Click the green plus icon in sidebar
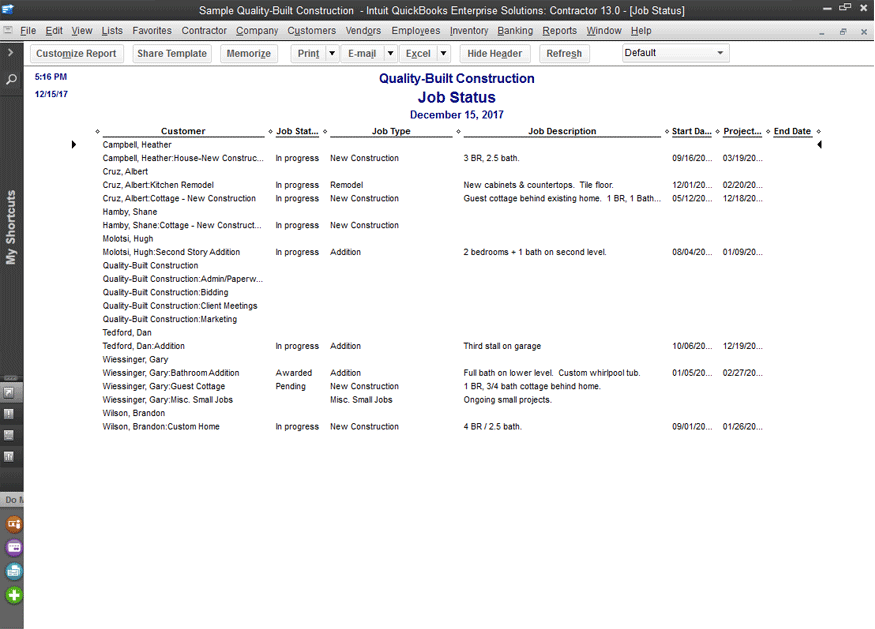The height and width of the screenshot is (629, 875). click(x=14, y=595)
